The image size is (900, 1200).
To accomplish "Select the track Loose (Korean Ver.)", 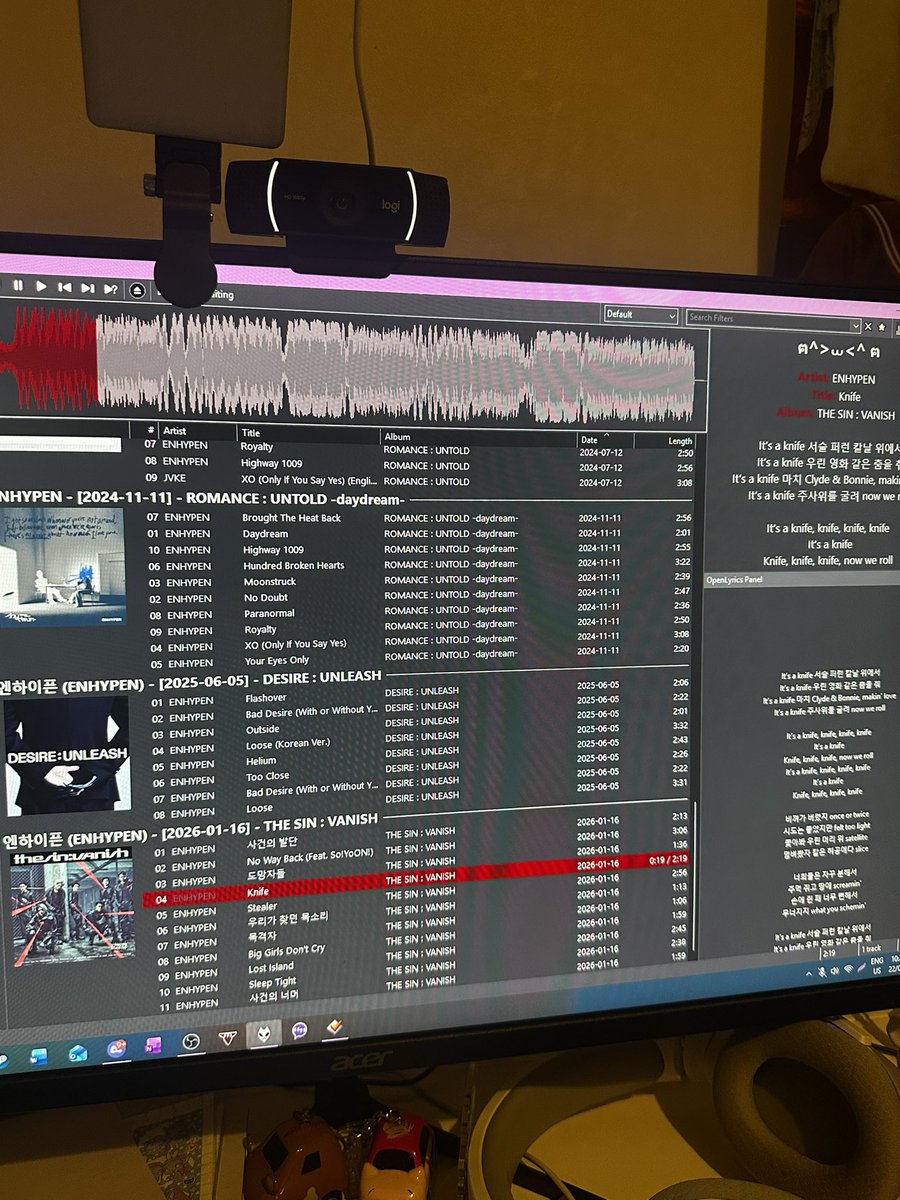I will (x=288, y=745).
